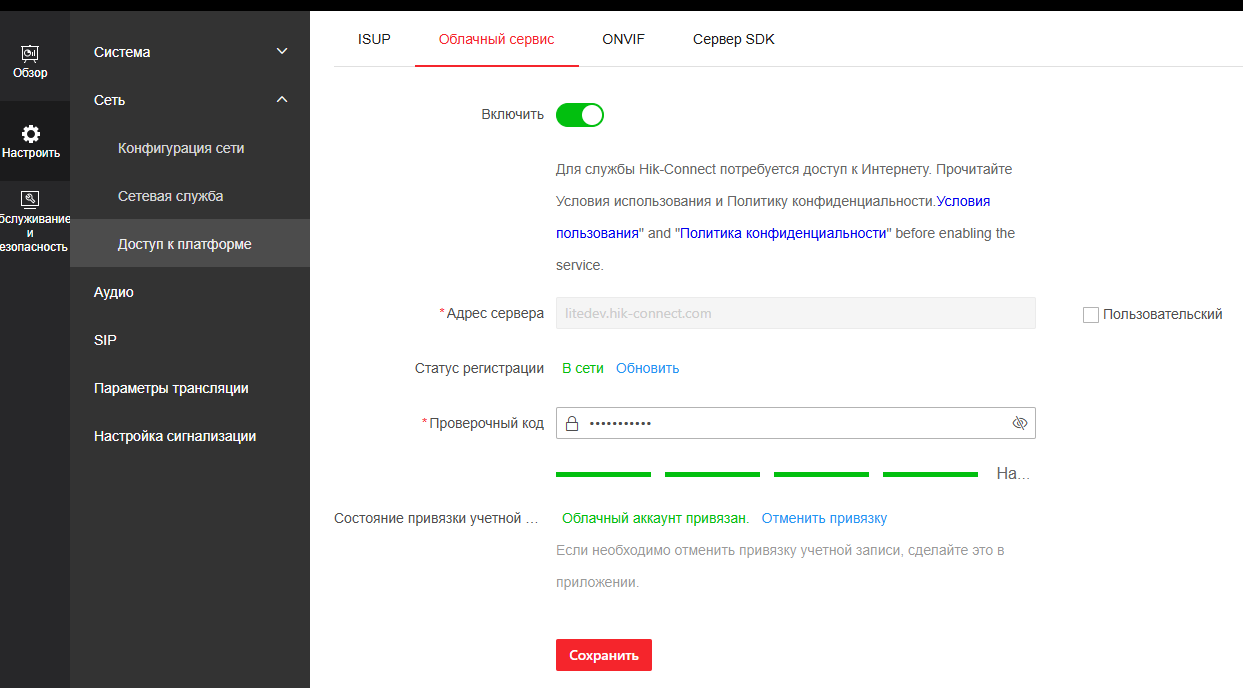Image resolution: width=1243 pixels, height=688 pixels.
Task: Open Конфигурация сети submenu item
Action: [181, 148]
